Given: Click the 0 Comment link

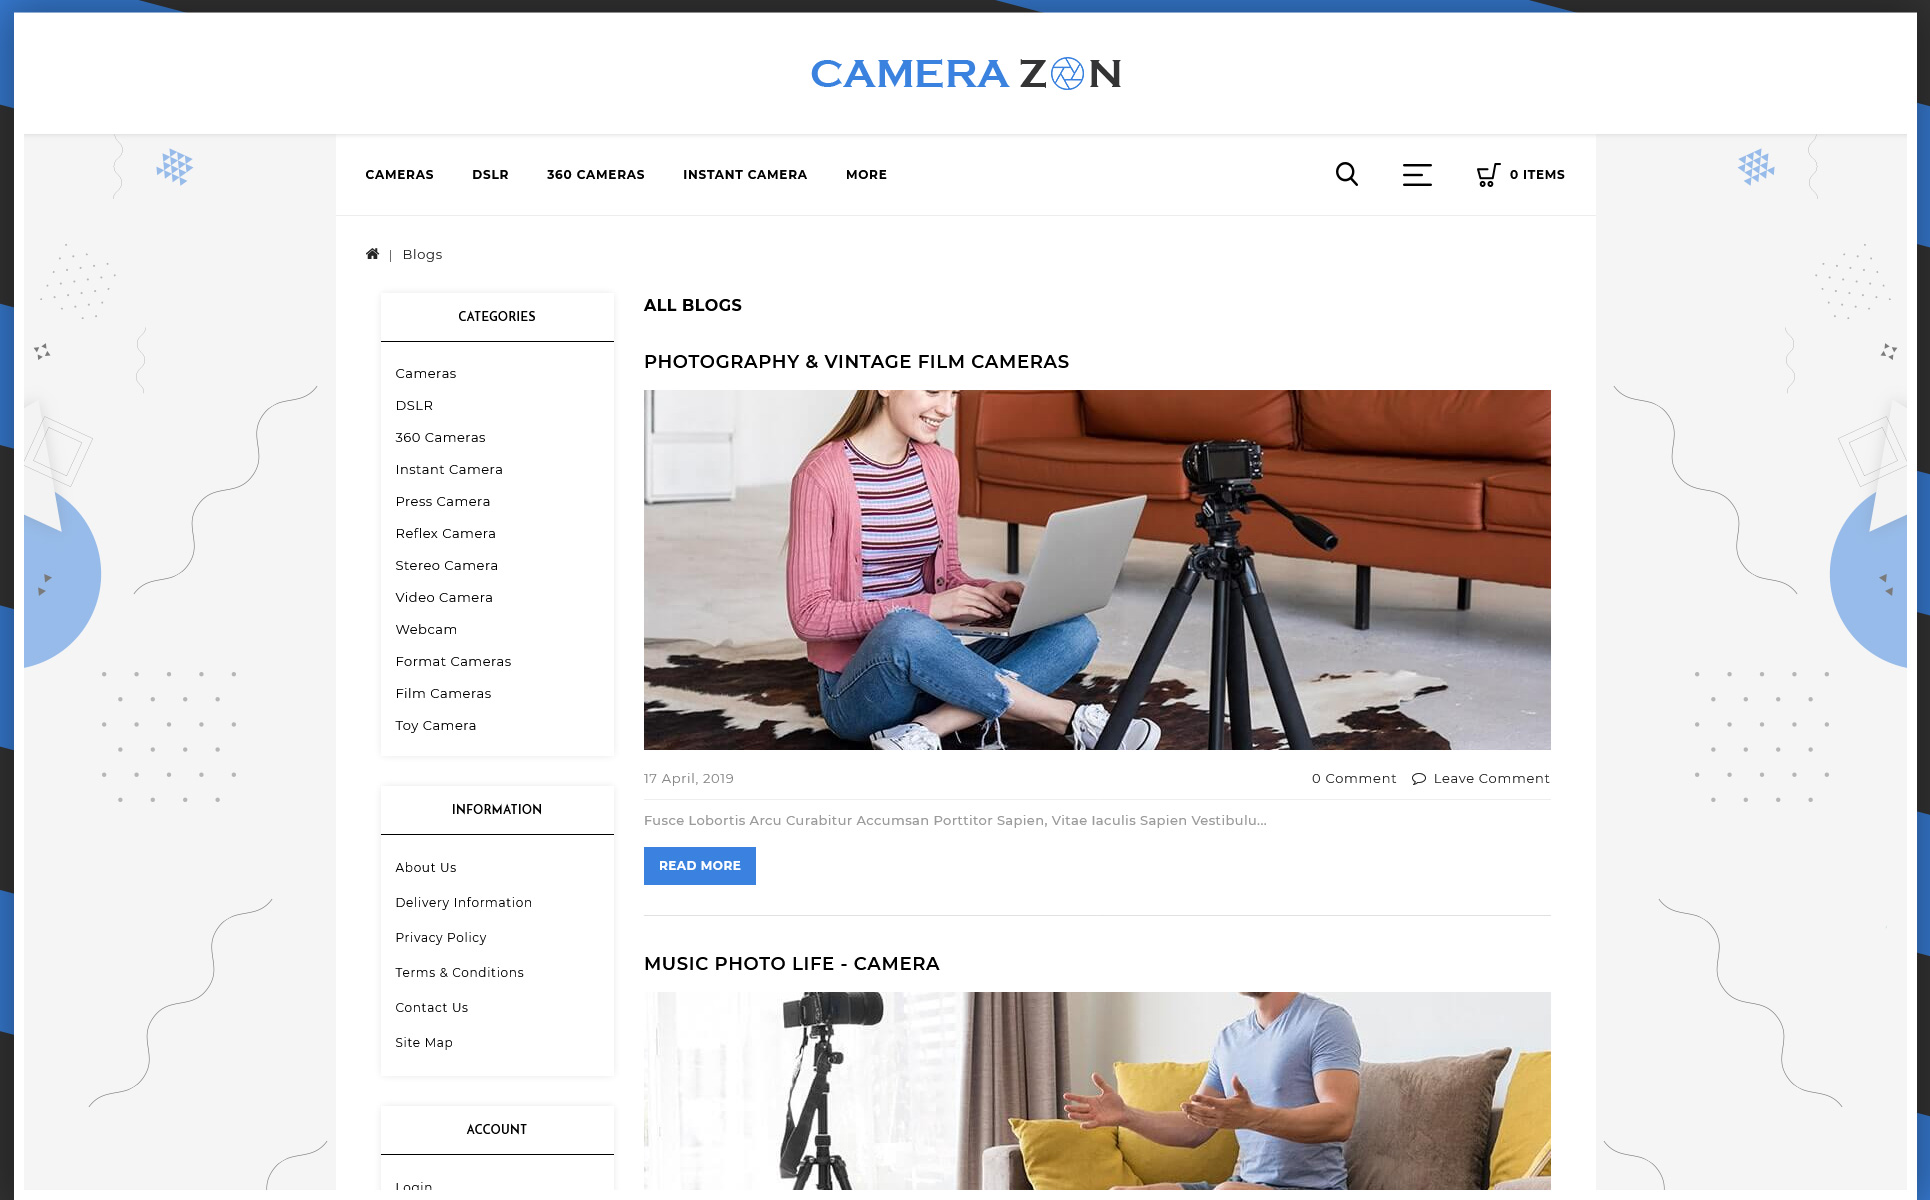Looking at the screenshot, I should 1354,779.
